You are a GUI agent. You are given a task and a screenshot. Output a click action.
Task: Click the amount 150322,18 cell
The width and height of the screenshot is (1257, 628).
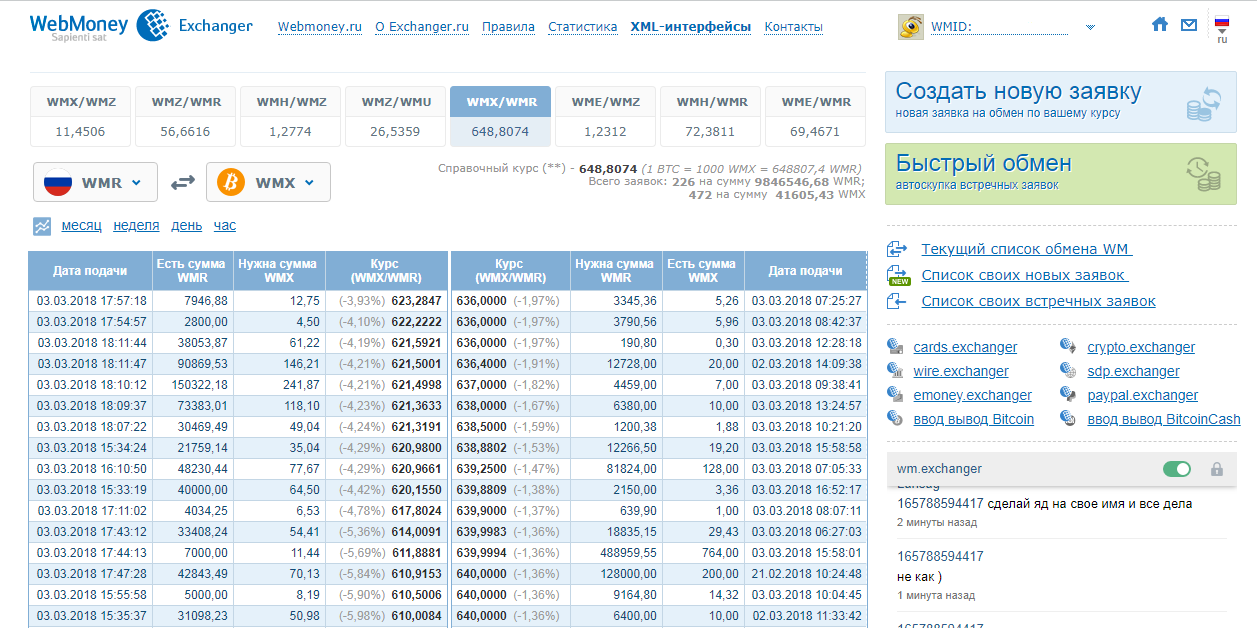pyautogui.click(x=192, y=384)
